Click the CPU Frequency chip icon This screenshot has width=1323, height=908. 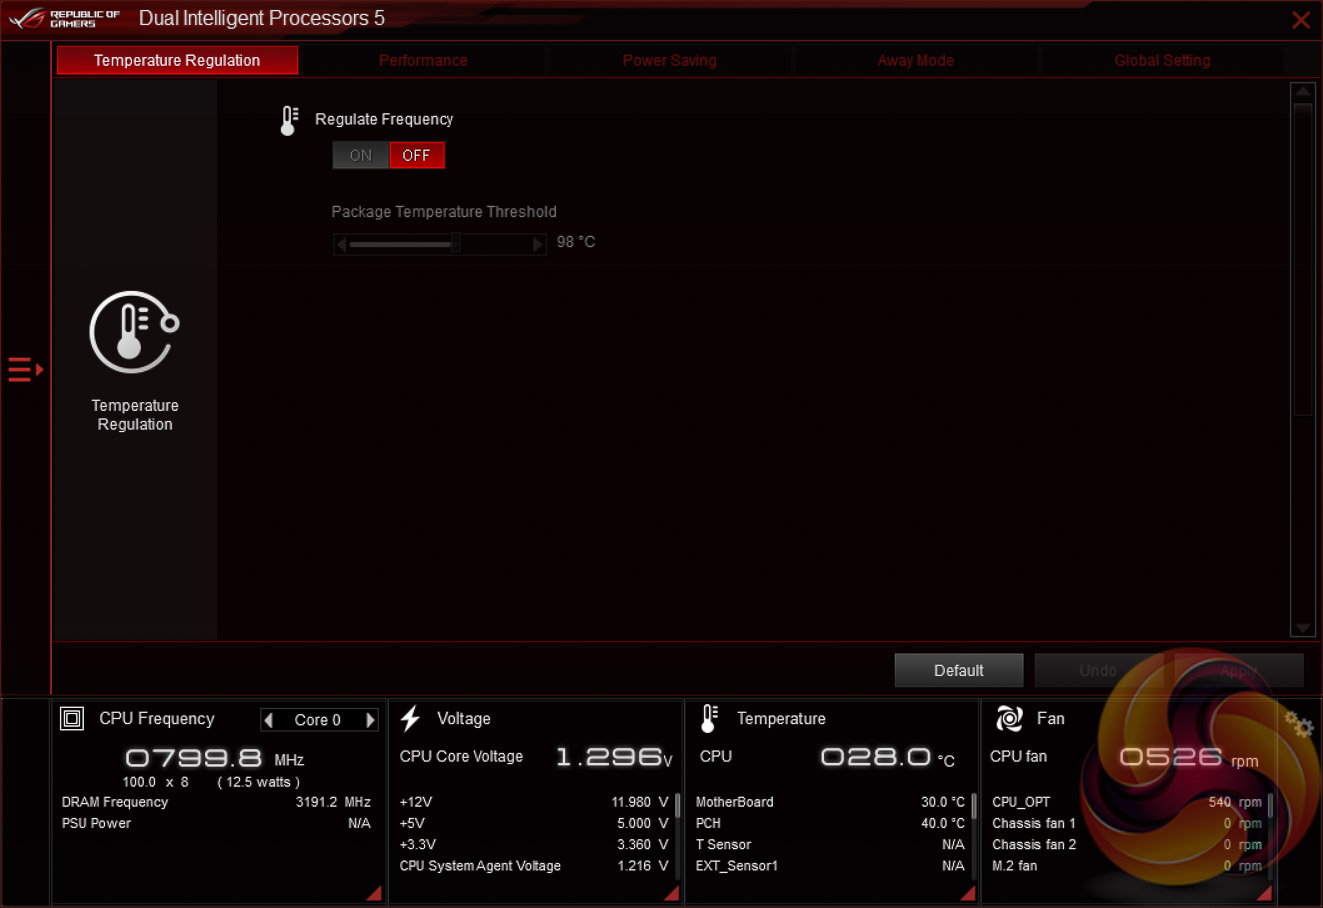click(72, 718)
